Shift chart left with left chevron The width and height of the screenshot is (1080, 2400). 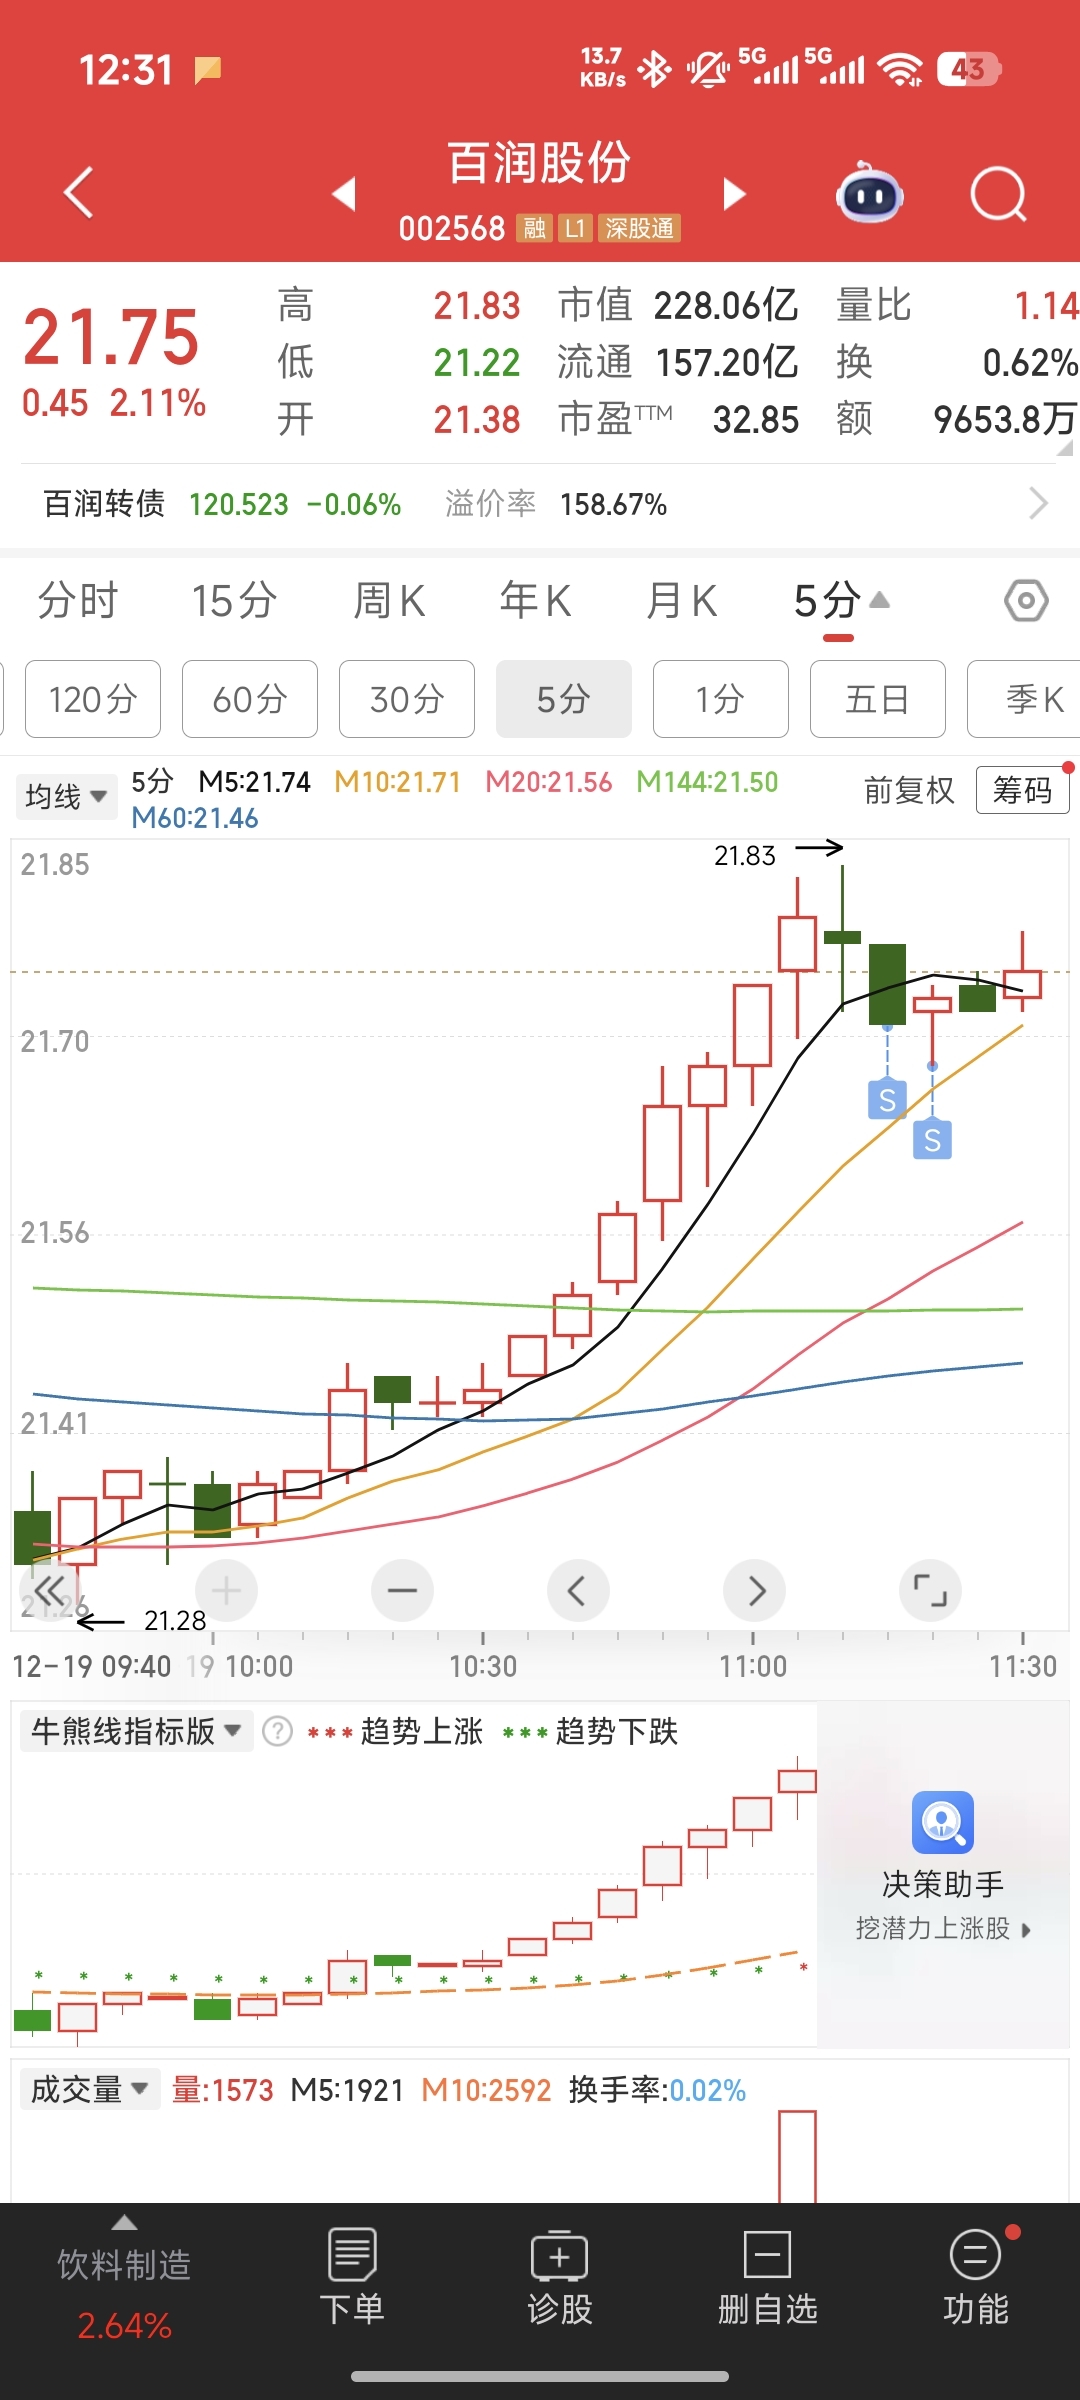[x=578, y=1590]
